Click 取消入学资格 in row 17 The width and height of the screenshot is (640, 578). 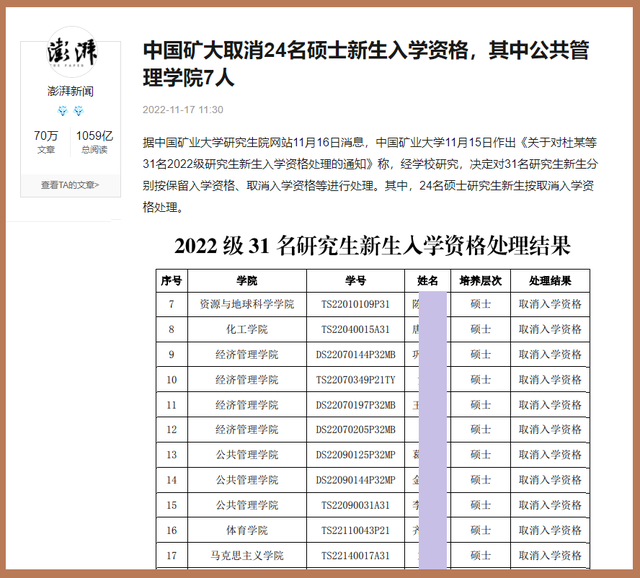(x=550, y=556)
